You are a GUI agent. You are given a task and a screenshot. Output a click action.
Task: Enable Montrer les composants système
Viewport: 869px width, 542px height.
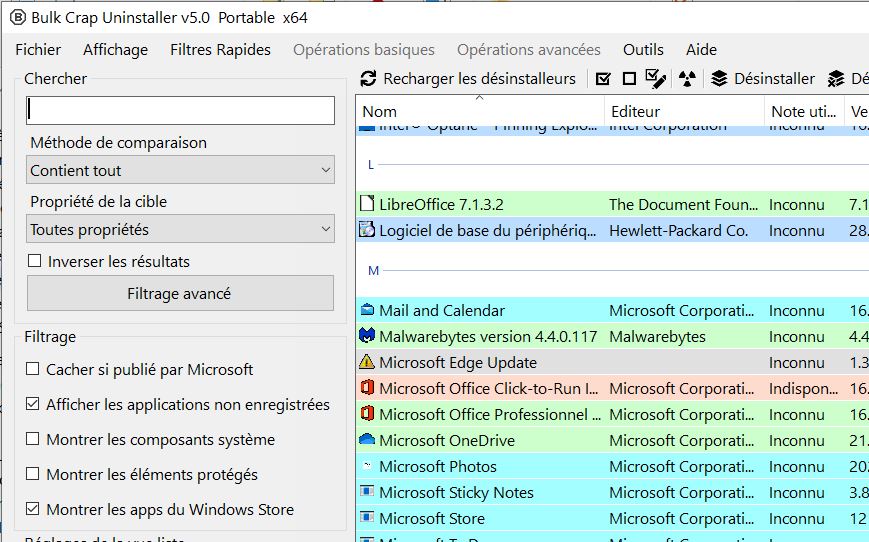point(33,439)
